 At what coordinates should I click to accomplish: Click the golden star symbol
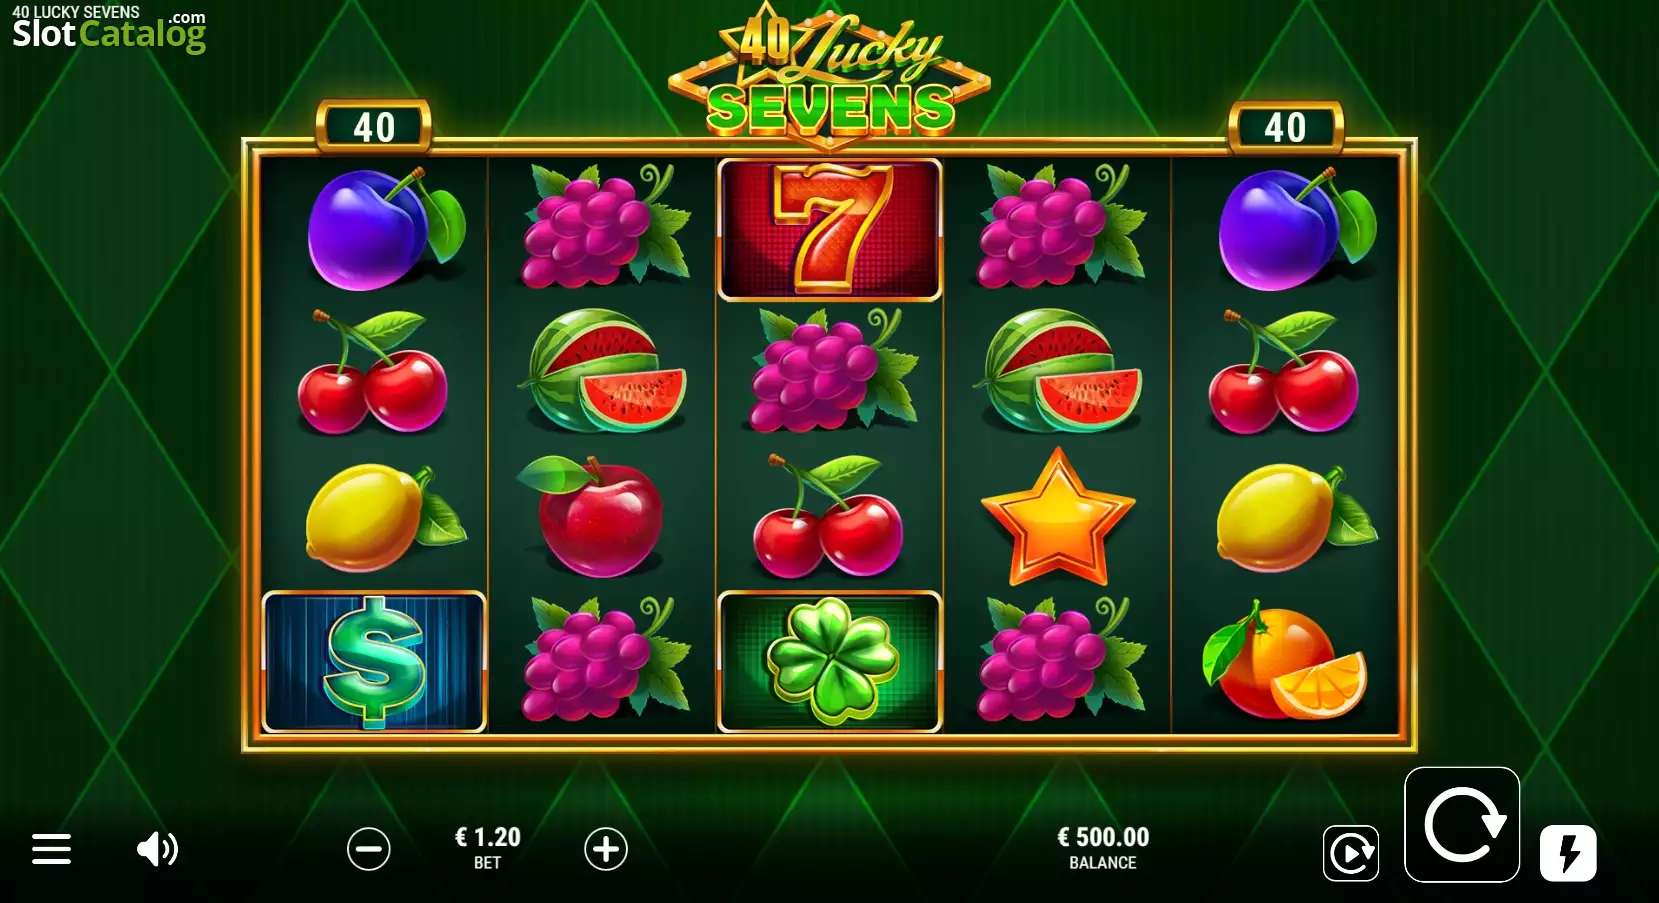1057,517
